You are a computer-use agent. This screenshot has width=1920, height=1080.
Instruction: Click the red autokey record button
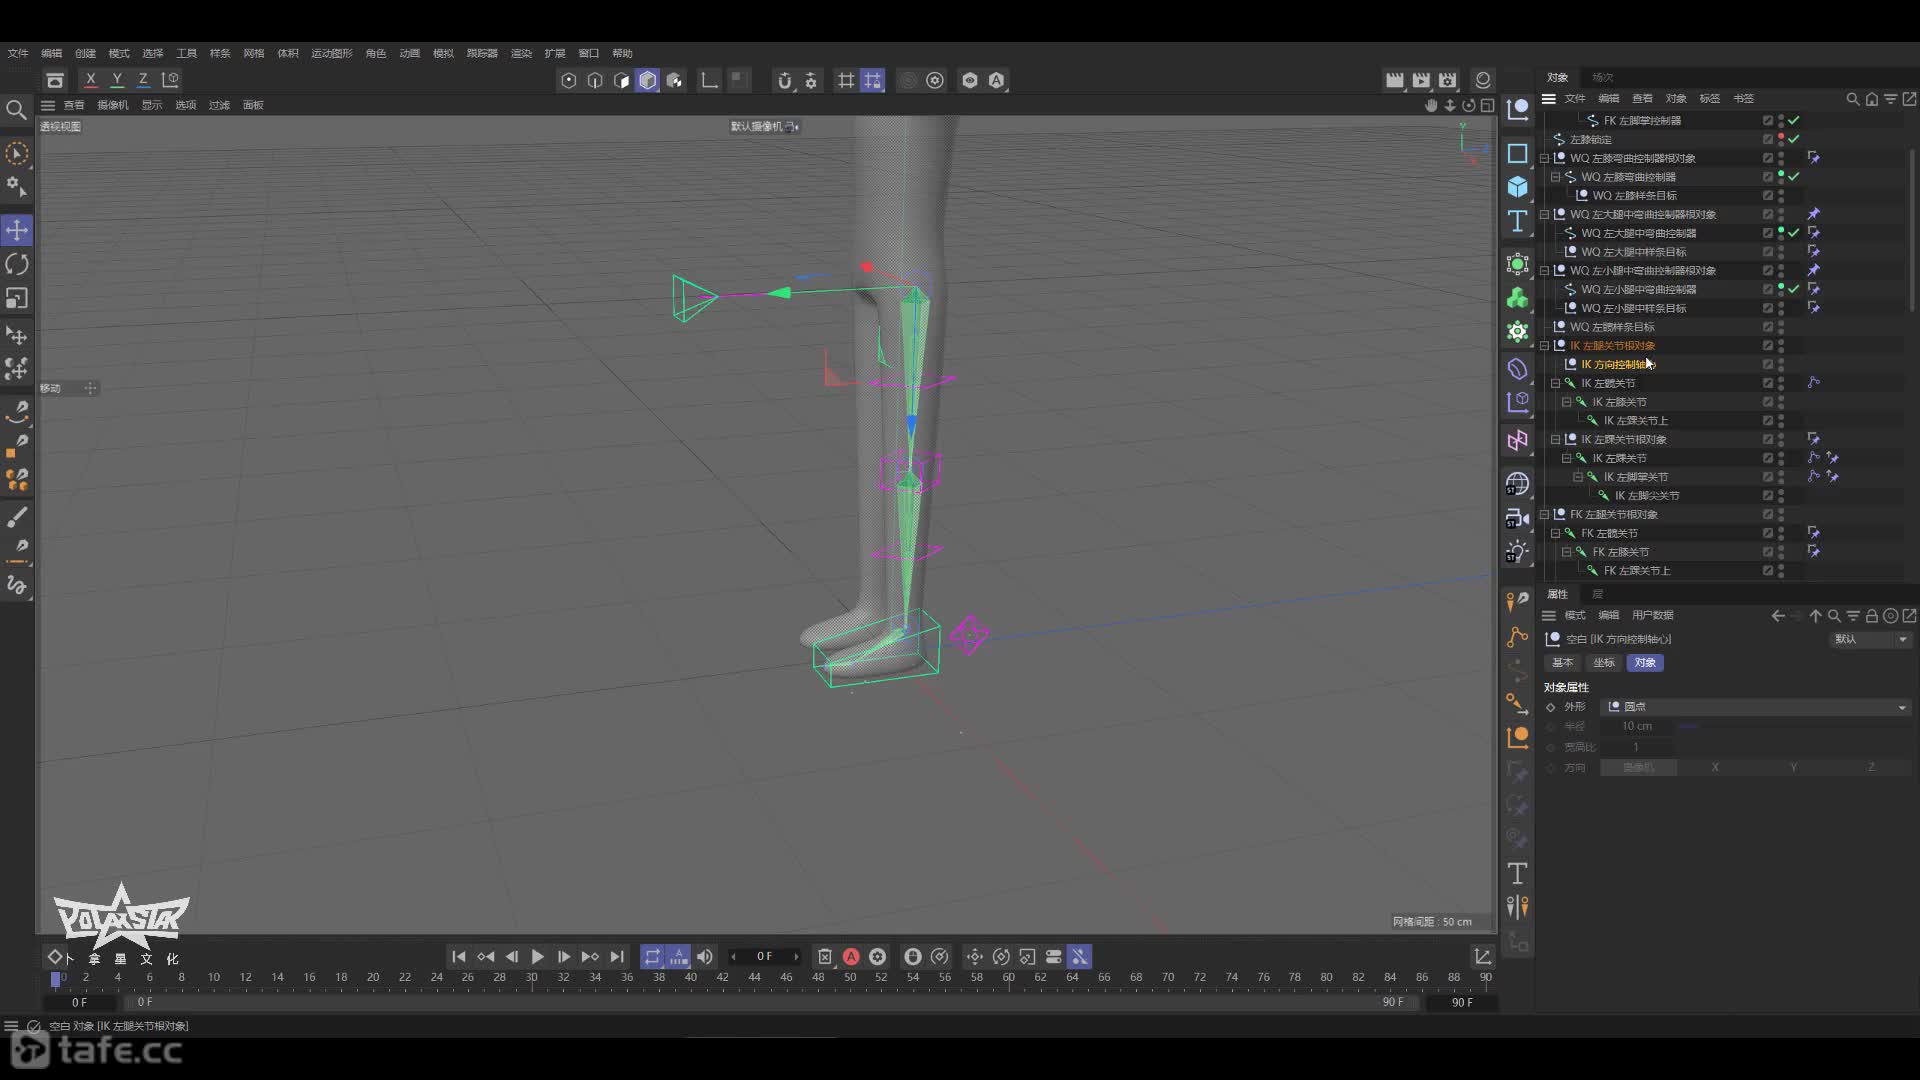pos(851,957)
